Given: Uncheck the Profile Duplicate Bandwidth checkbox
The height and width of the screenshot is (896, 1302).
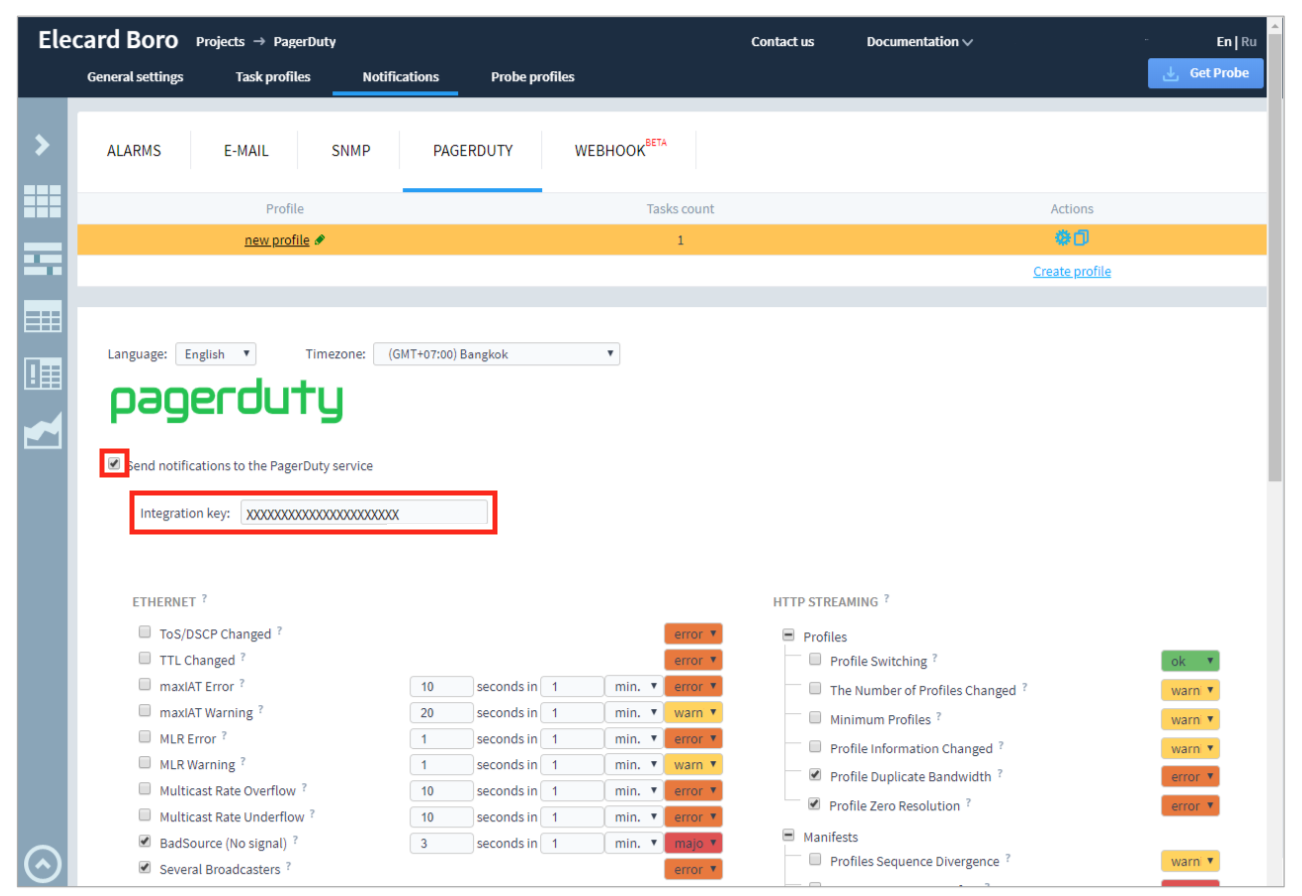Looking at the screenshot, I should [815, 775].
